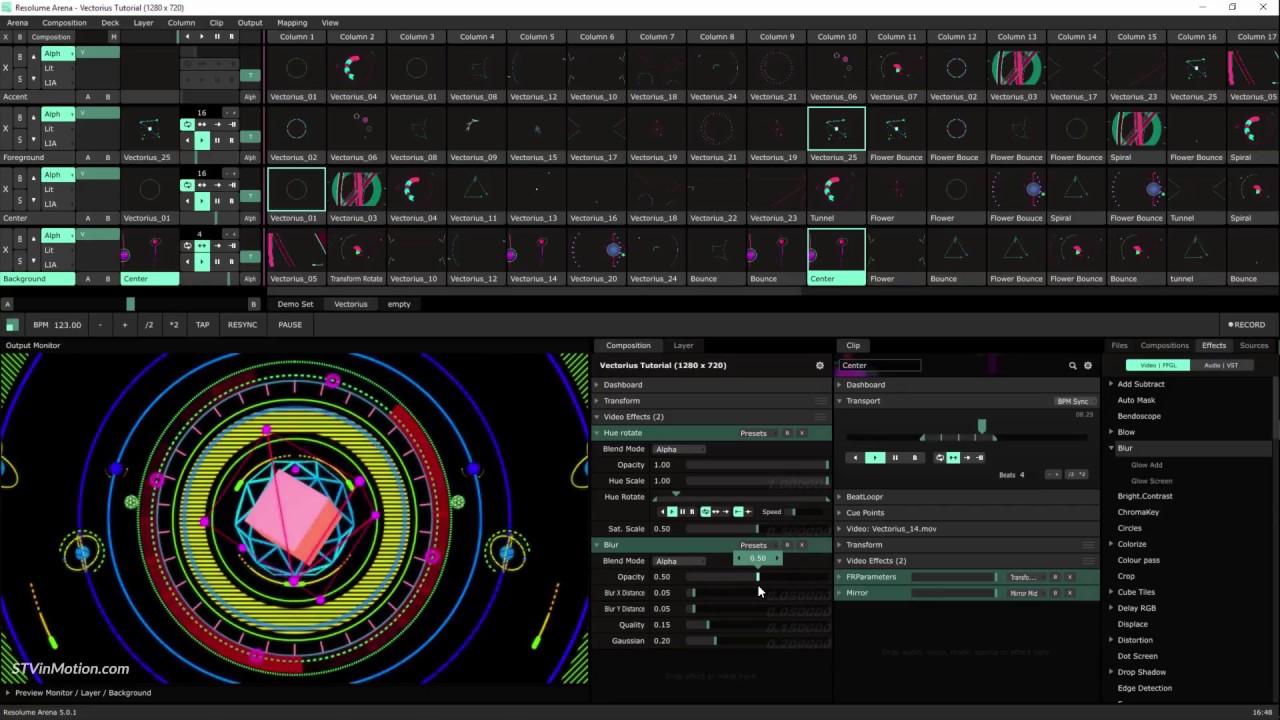Set clip transport to random playback

tap(914, 458)
